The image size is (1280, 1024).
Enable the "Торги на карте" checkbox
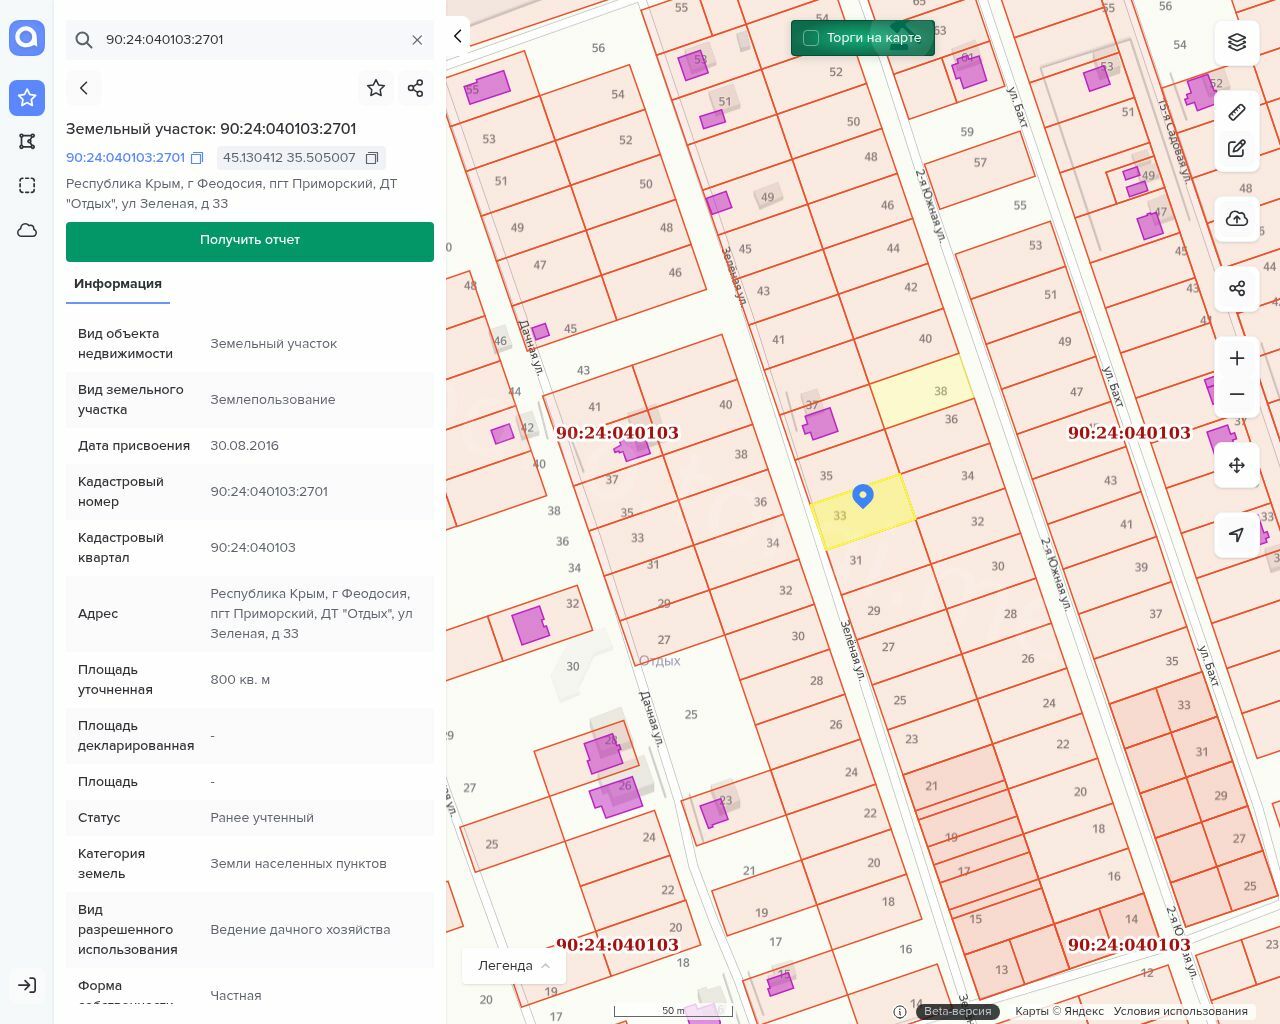(x=811, y=38)
